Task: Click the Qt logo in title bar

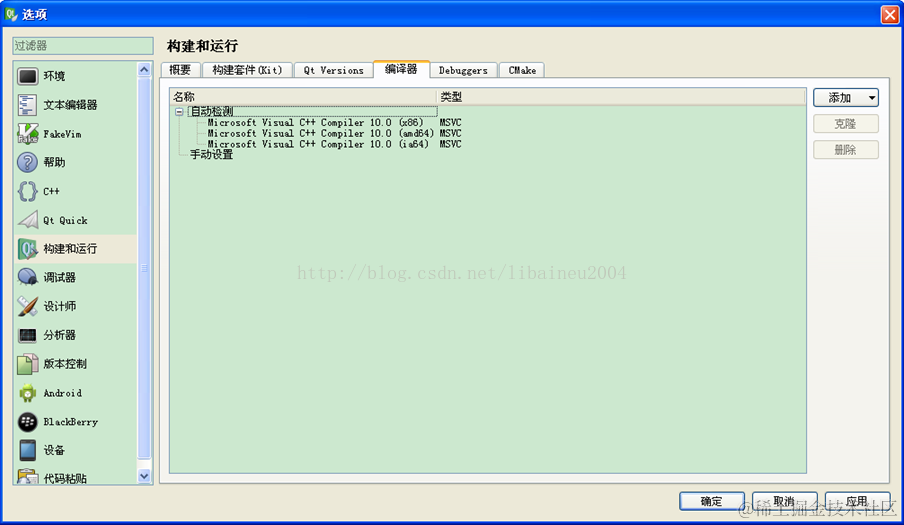Action: [x=11, y=14]
